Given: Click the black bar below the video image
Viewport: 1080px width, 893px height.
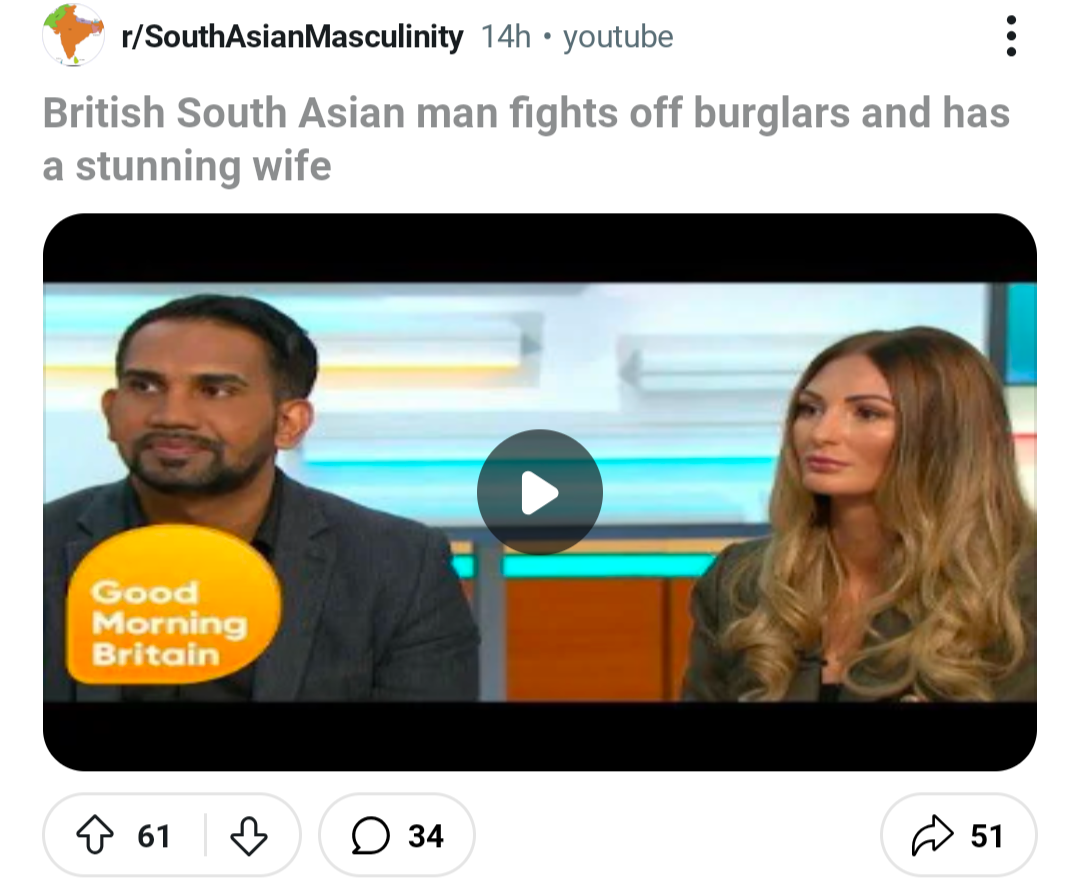Looking at the screenshot, I should [x=539, y=735].
